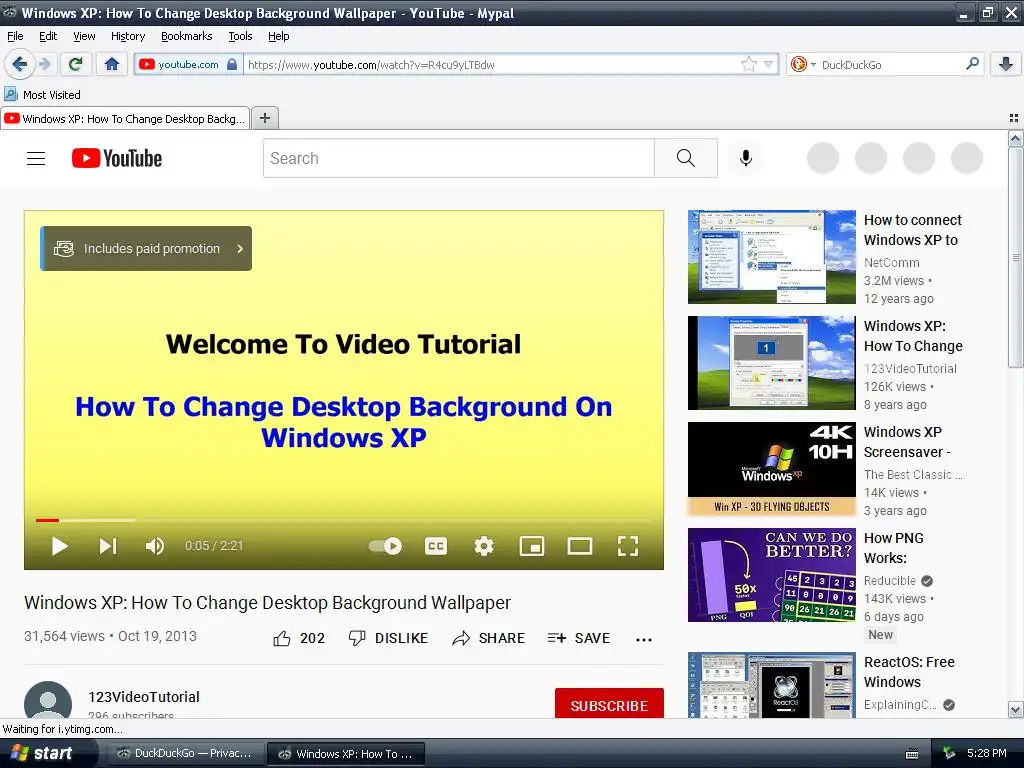The width and height of the screenshot is (1024, 768).
Task: Open the Help menu
Action: click(279, 36)
